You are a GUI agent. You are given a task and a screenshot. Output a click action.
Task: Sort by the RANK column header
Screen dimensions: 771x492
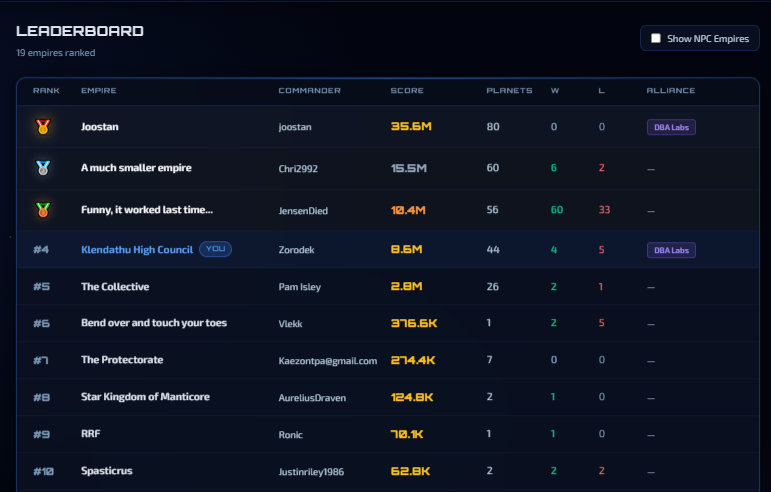click(x=46, y=90)
